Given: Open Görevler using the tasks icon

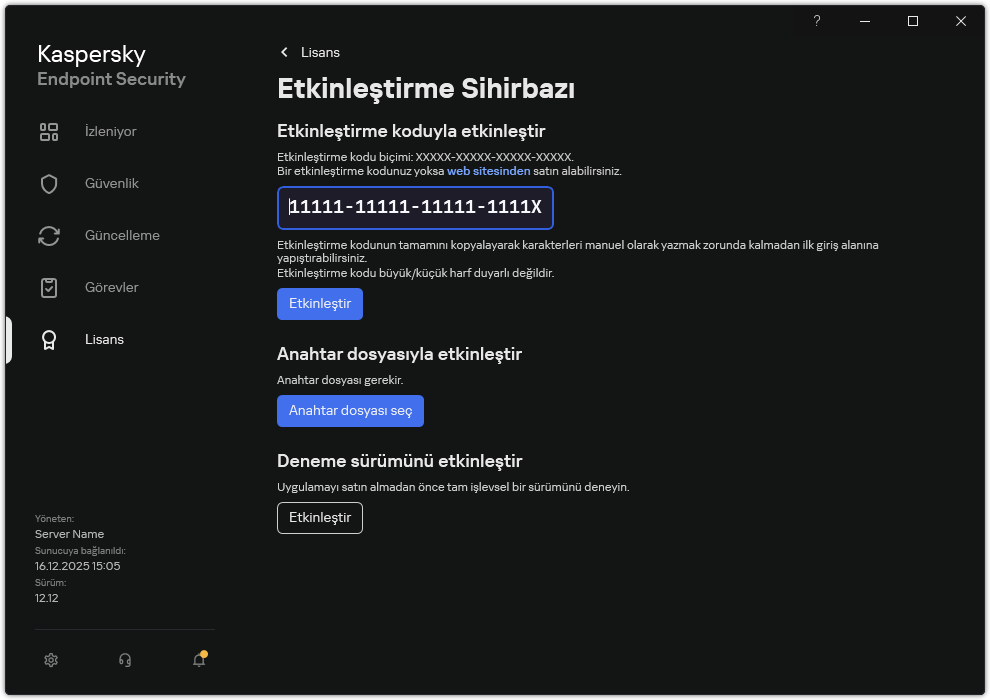Looking at the screenshot, I should tap(49, 287).
